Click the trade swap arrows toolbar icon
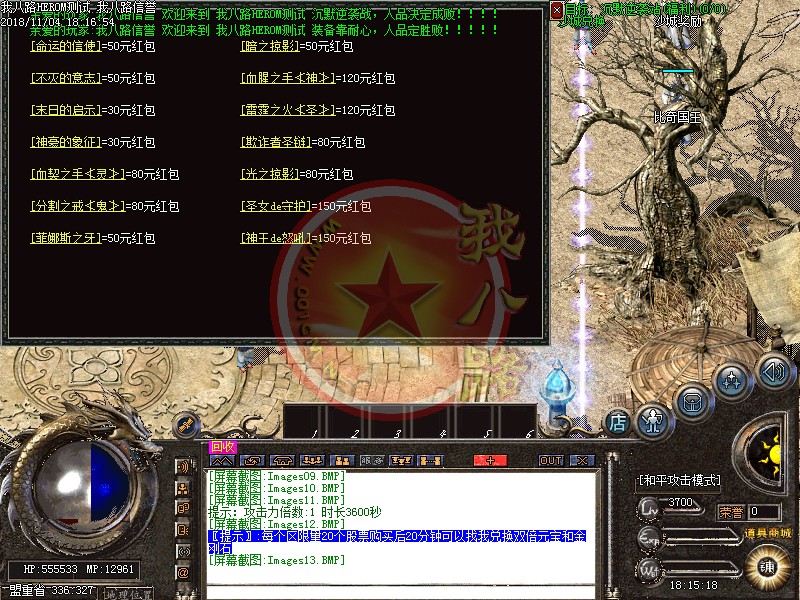Viewport: 800px width, 600px height. 252,461
